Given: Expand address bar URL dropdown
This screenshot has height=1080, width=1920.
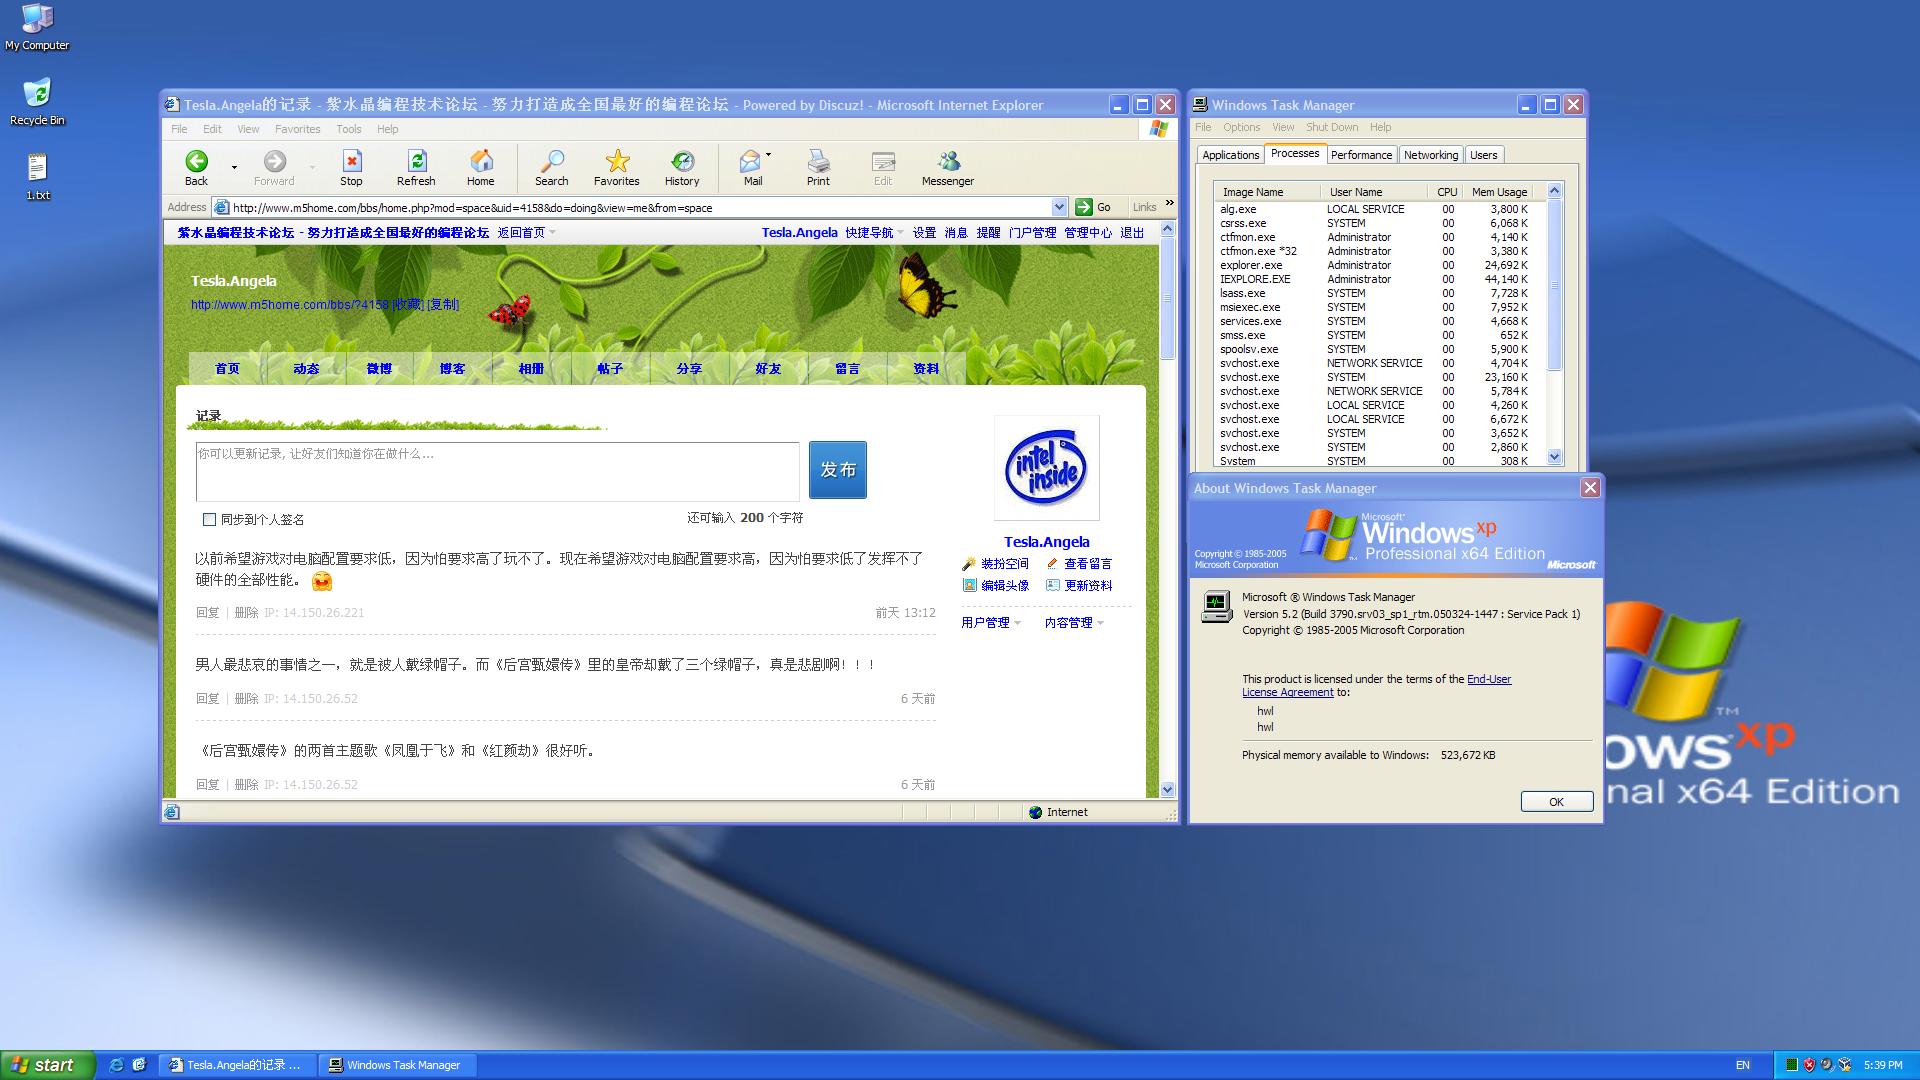Looking at the screenshot, I should (x=1059, y=207).
